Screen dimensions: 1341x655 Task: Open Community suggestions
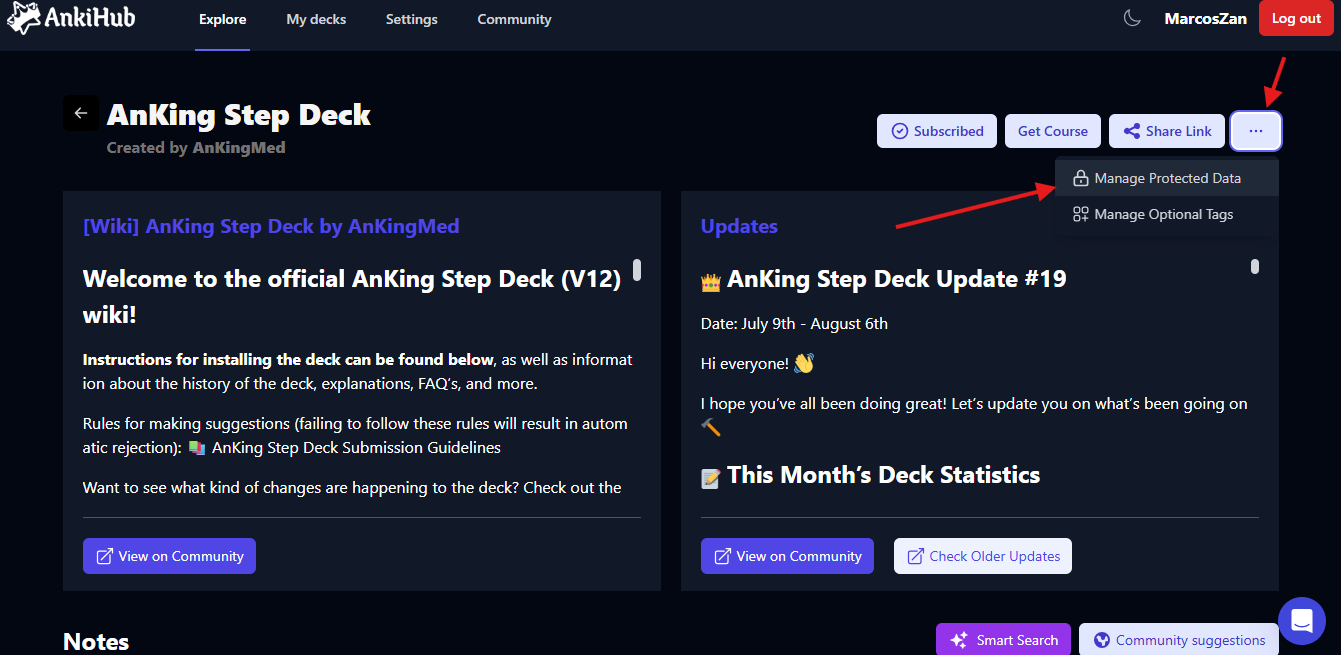(1179, 640)
